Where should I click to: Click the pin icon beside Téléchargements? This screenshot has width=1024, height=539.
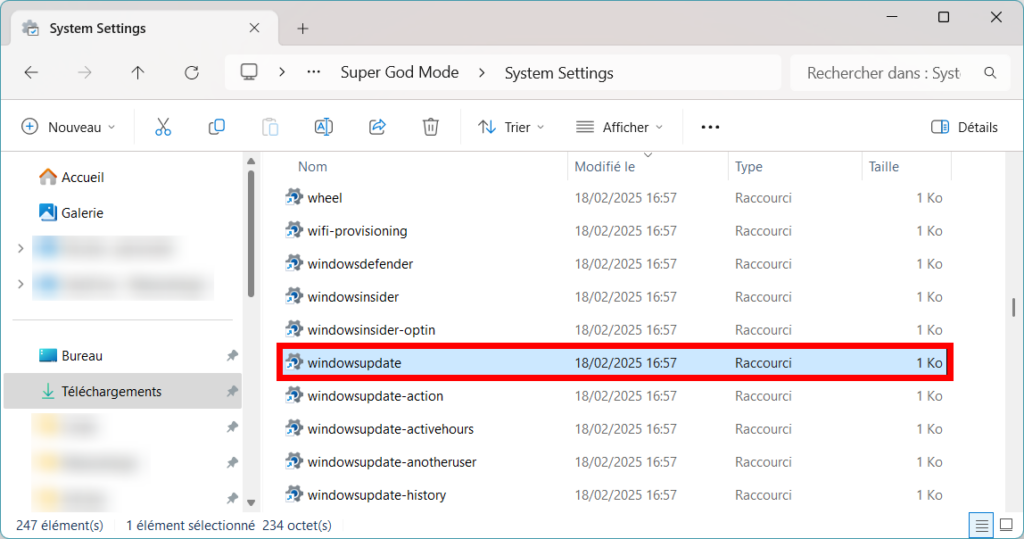click(x=232, y=391)
